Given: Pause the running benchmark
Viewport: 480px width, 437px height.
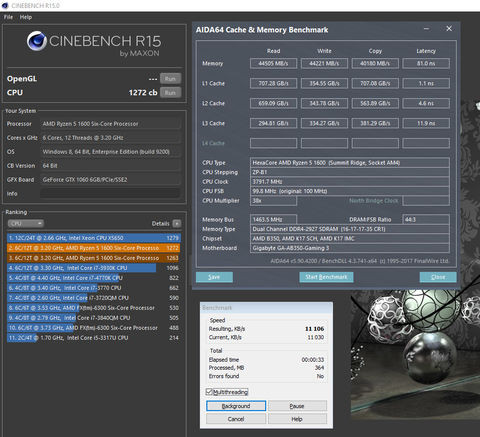Looking at the screenshot, I should 297,406.
